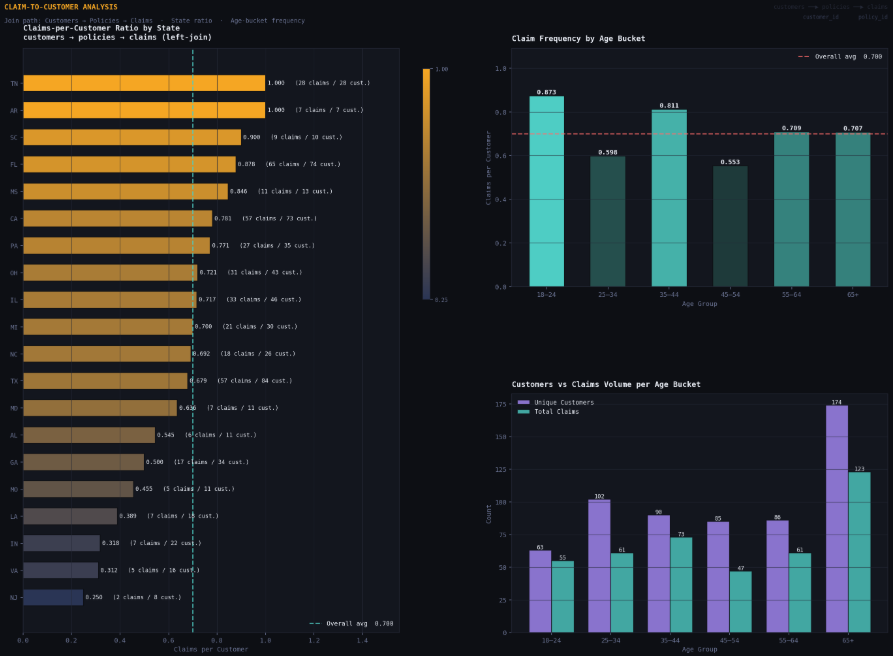Click the teal 35-44 claims bar (73)

tap(681, 585)
